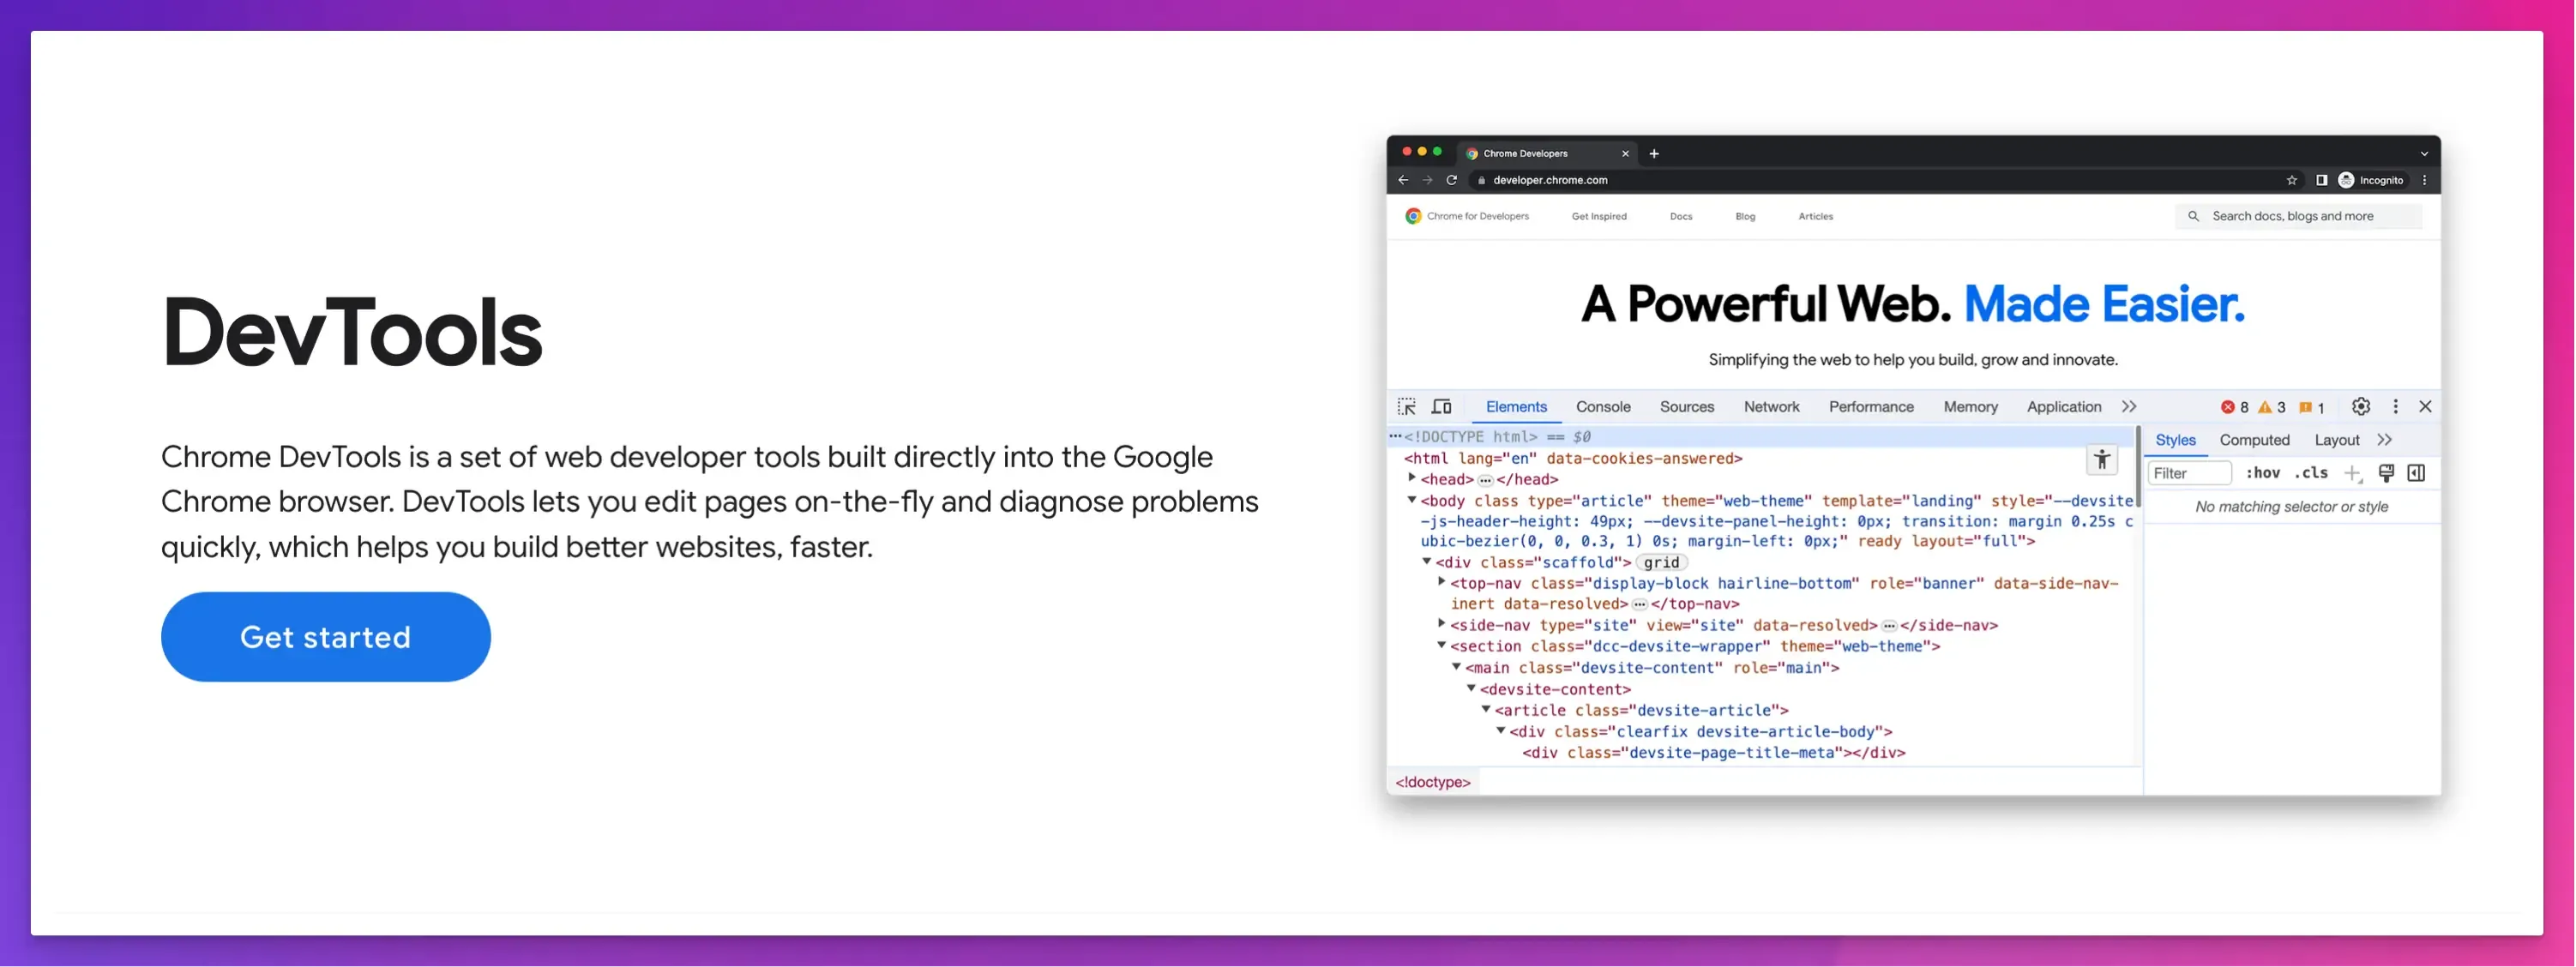Click the developer.chrome.com address bar
The height and width of the screenshot is (967, 2576).
1886,180
